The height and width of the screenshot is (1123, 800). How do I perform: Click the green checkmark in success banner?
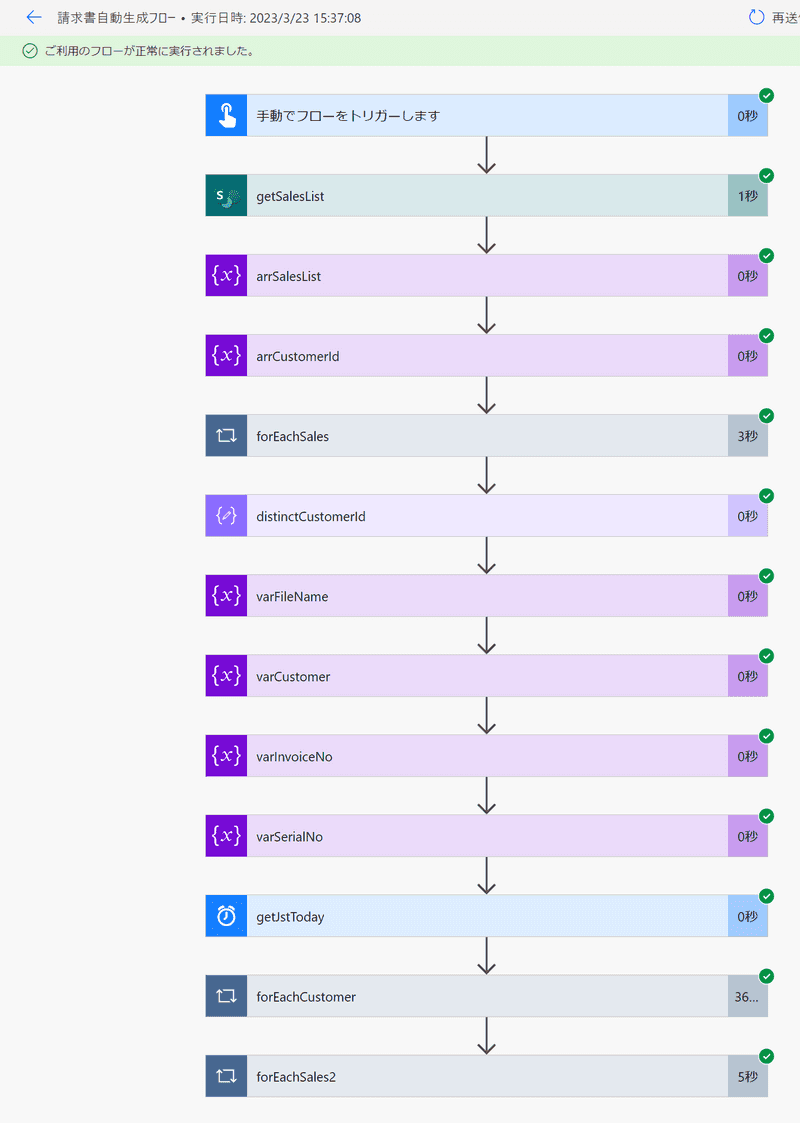pyautogui.click(x=30, y=51)
